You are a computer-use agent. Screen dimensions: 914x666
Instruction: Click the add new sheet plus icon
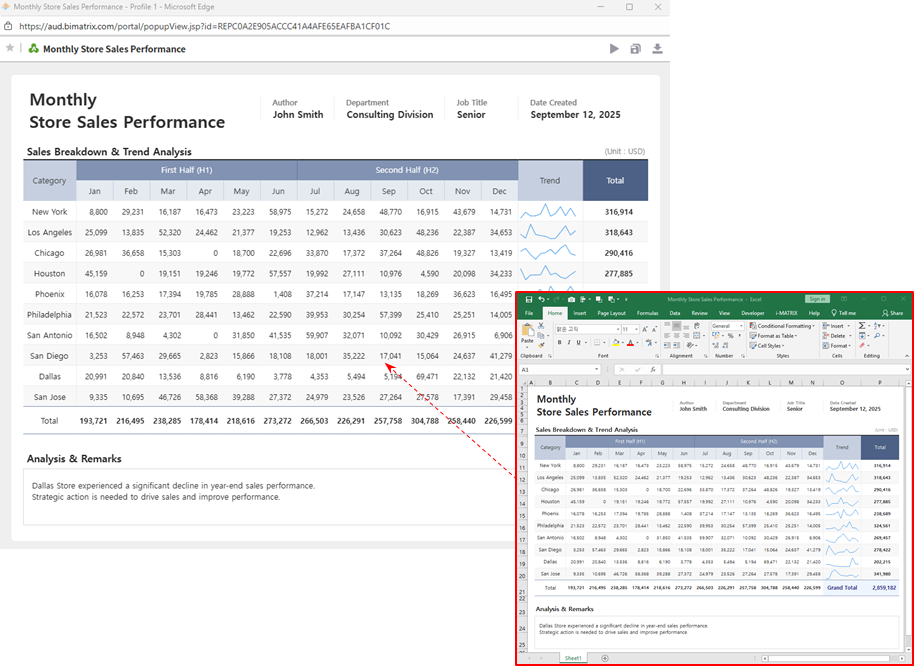click(x=605, y=658)
